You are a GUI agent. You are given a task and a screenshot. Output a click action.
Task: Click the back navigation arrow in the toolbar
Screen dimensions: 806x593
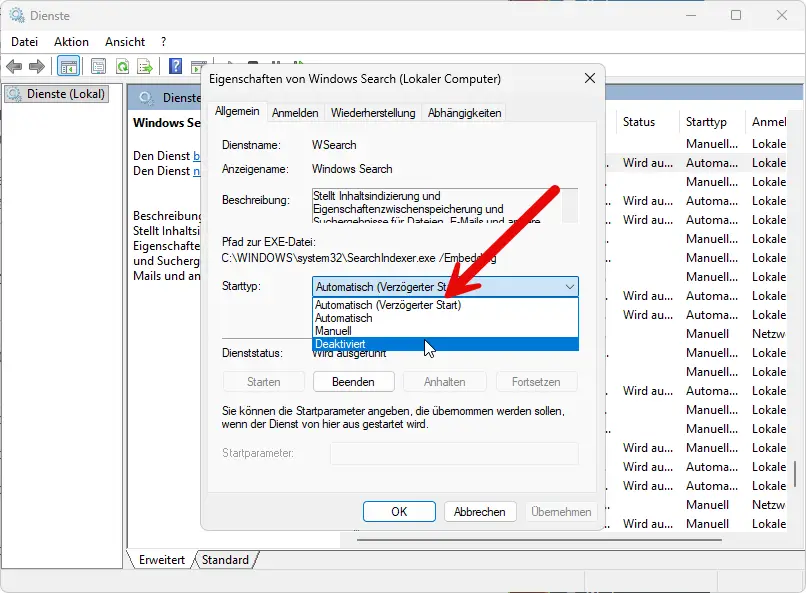14,65
